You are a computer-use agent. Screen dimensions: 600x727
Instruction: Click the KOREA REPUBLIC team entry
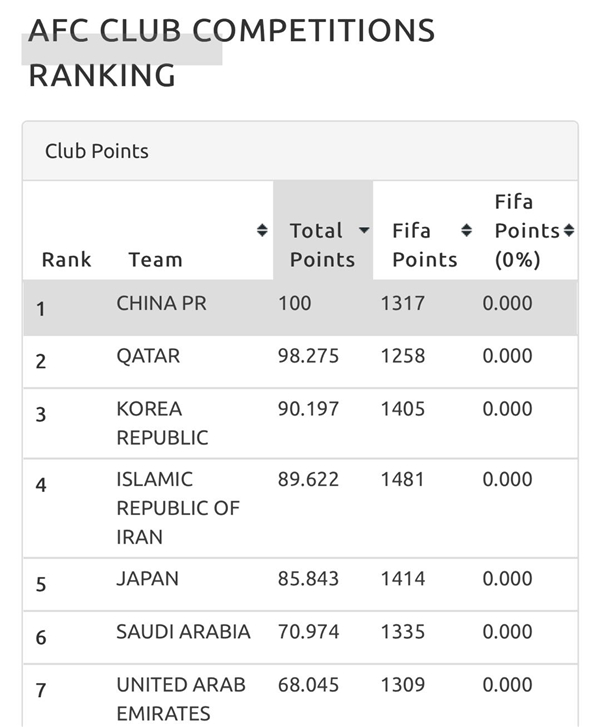point(162,423)
